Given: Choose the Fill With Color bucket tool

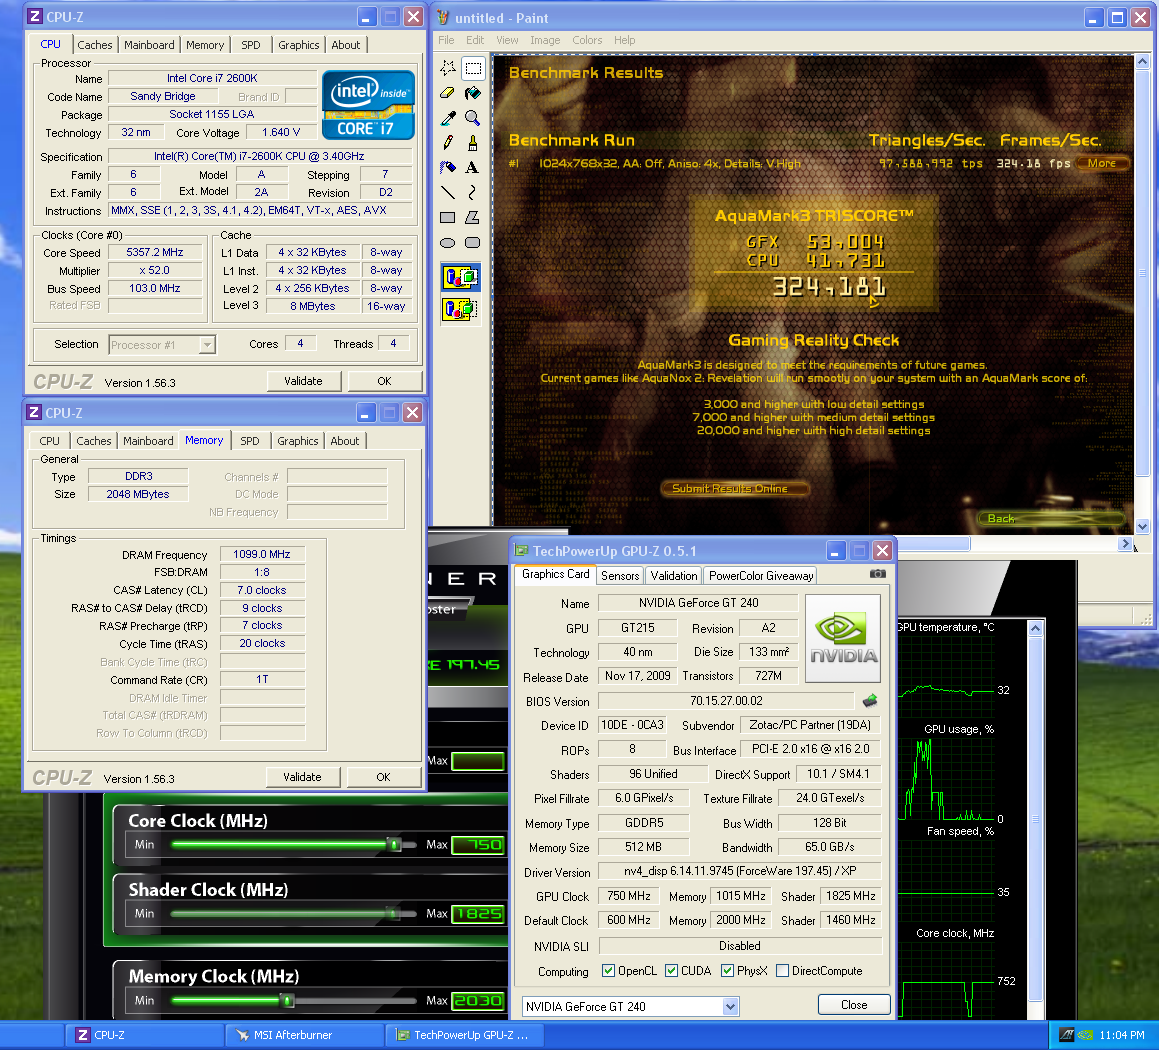Looking at the screenshot, I should [473, 94].
